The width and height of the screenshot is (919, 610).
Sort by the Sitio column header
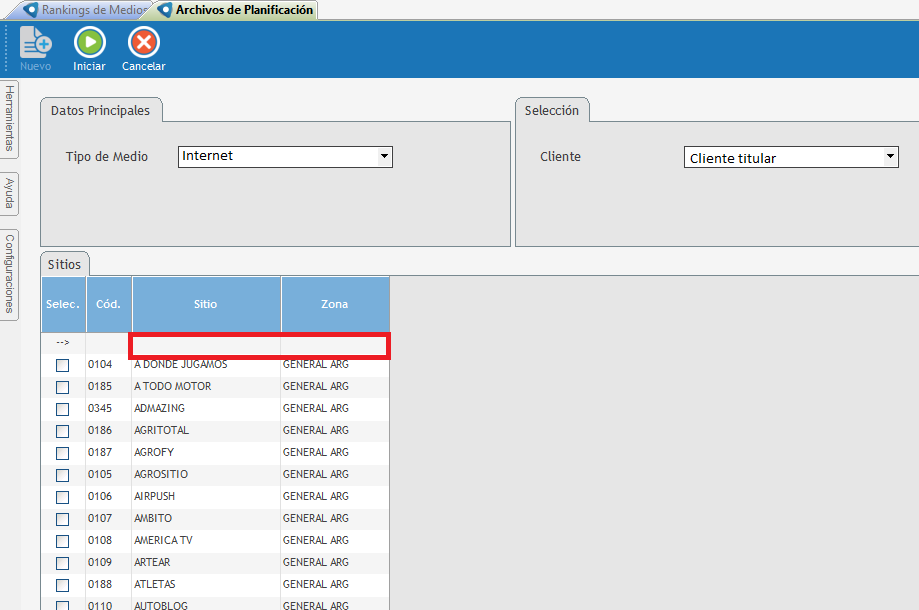click(206, 304)
